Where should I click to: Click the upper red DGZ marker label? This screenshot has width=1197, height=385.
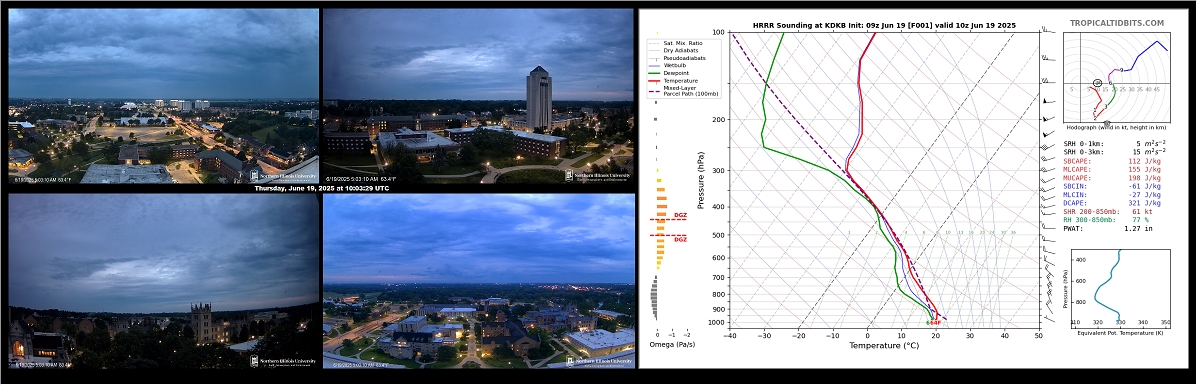[x=680, y=215]
